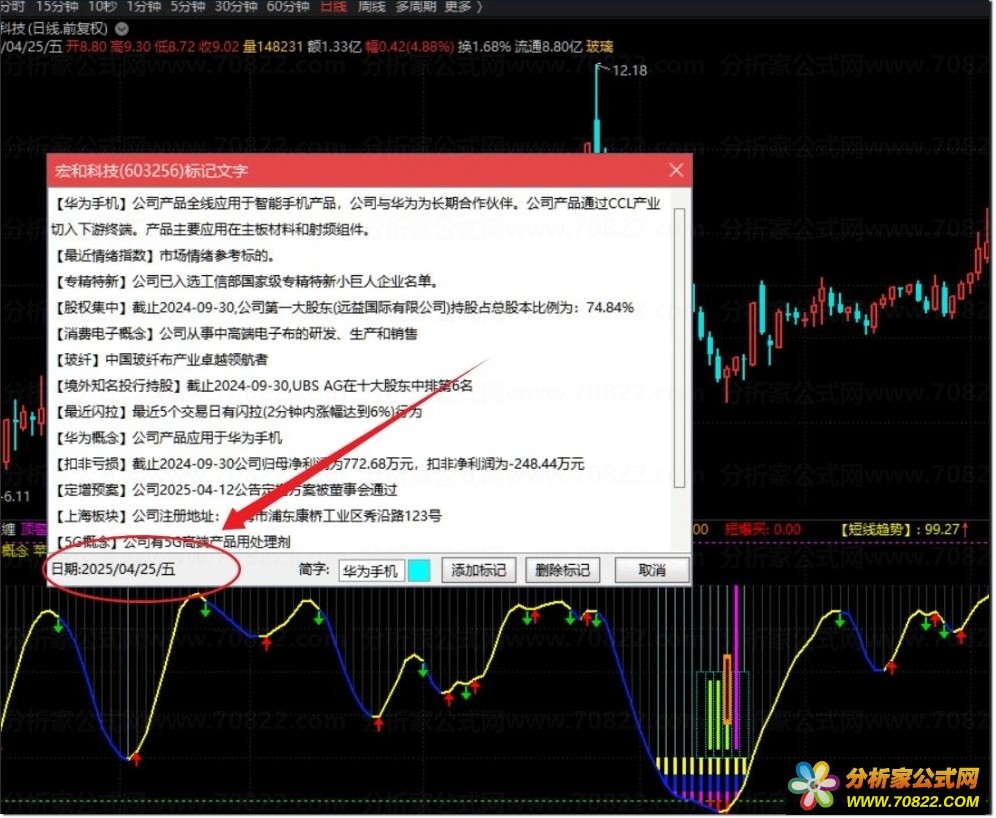Viewport: 996px width, 818px height.
Task: Select the 【华为手机】 note line
Action: coord(356,216)
